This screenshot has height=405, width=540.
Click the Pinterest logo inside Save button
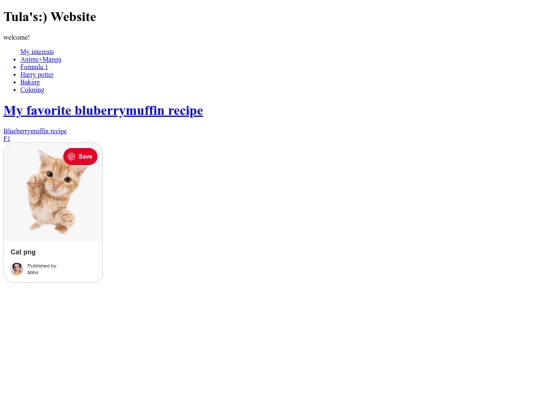(71, 157)
